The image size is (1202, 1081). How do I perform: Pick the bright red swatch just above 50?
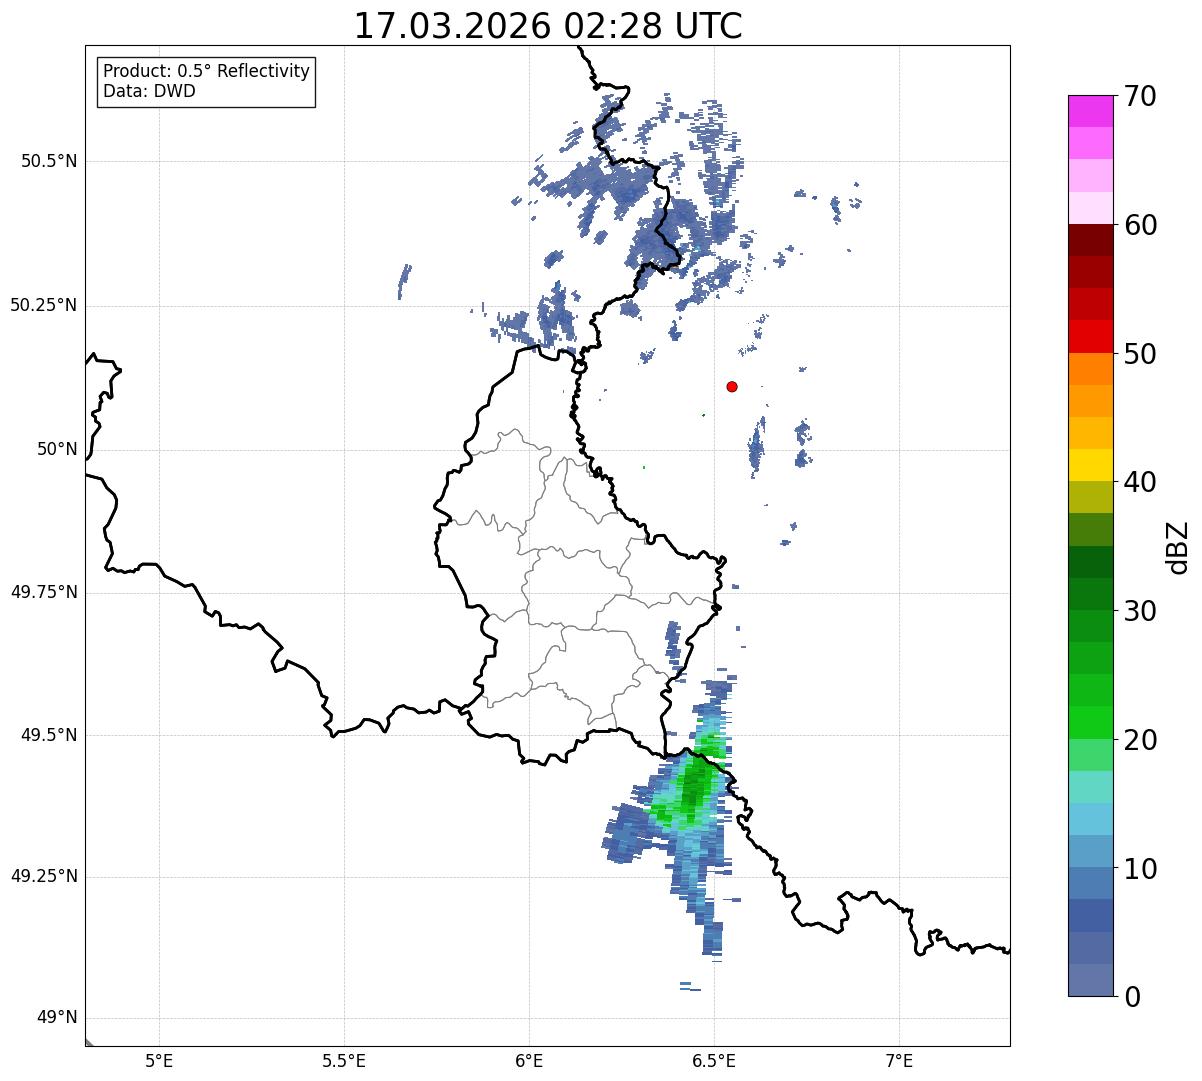(x=1091, y=336)
